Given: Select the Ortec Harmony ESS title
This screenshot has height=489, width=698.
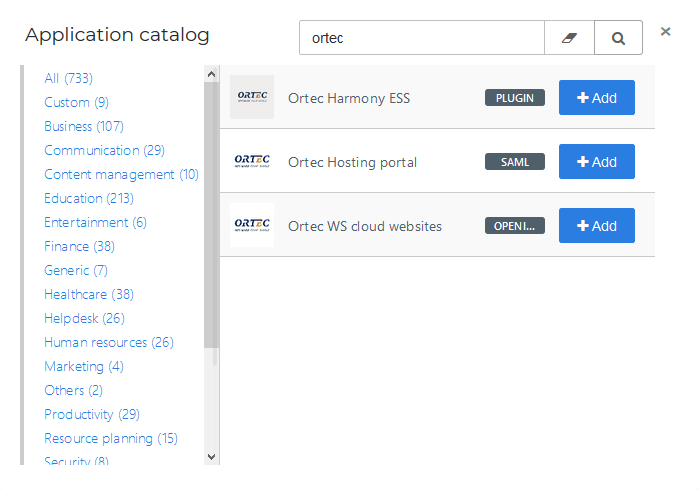Looking at the screenshot, I should [349, 98].
